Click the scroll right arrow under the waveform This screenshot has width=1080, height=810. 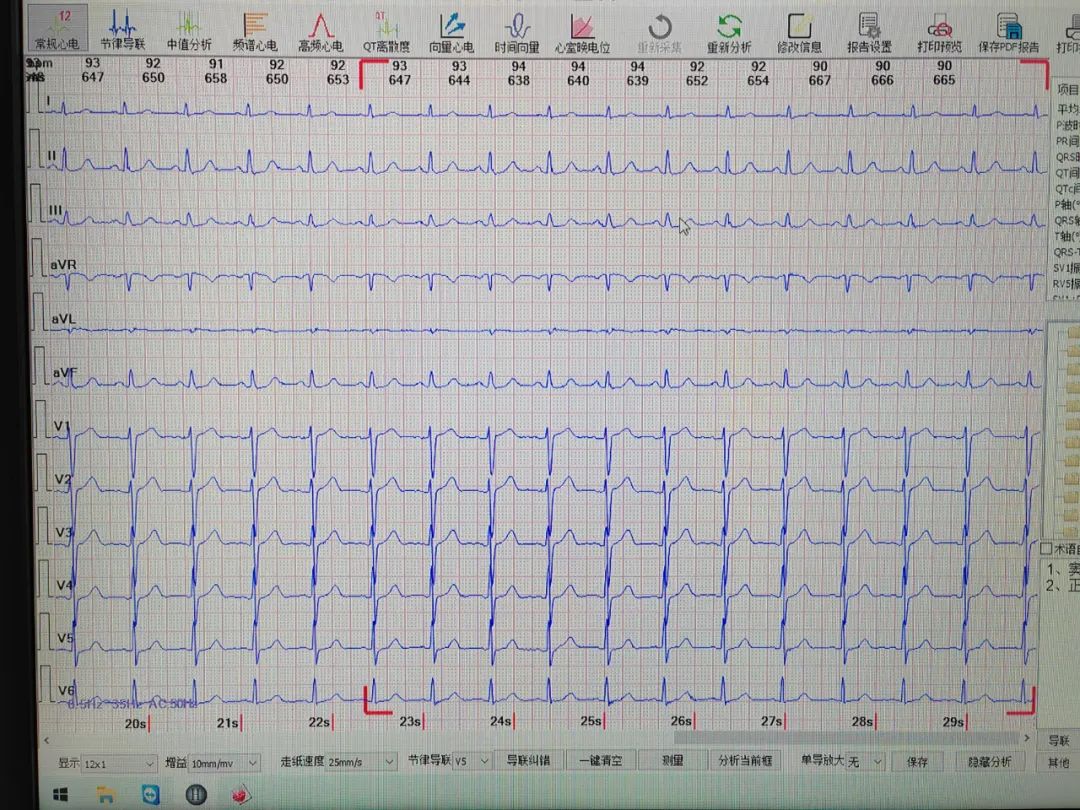pos(1027,738)
